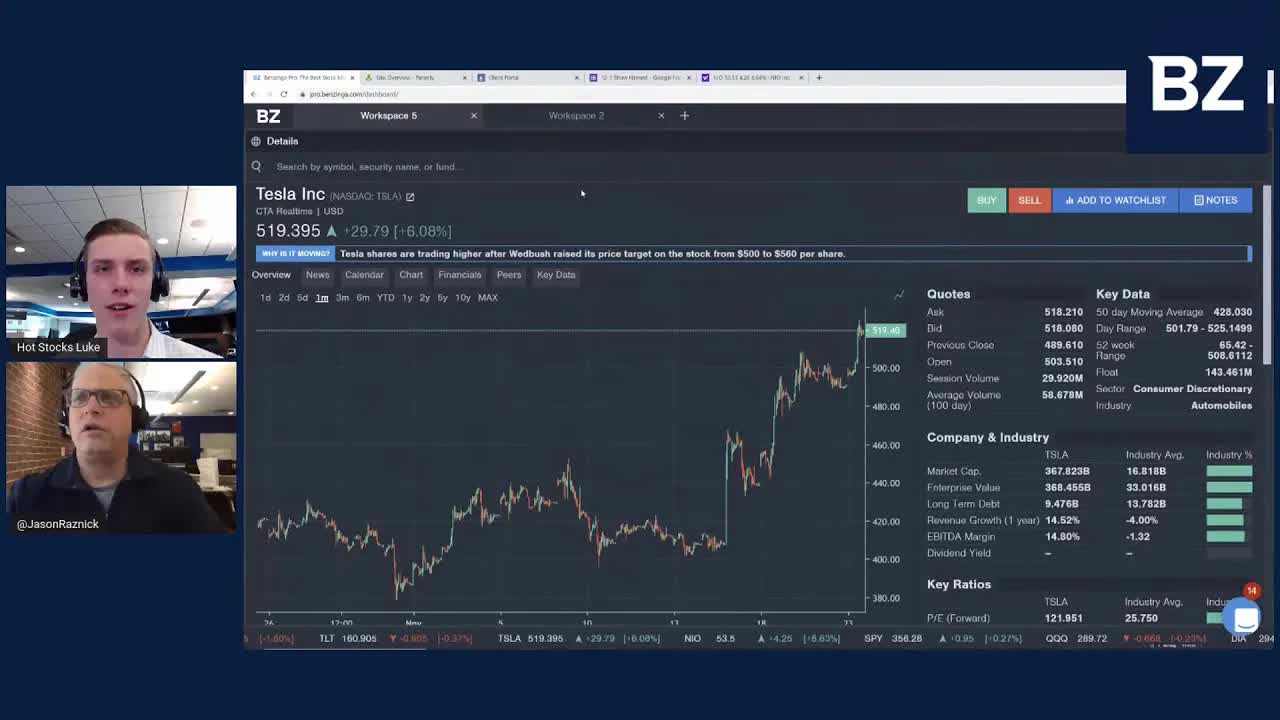The image size is (1280, 720).
Task: Click the Ask value 518.210
Action: [1063, 312]
